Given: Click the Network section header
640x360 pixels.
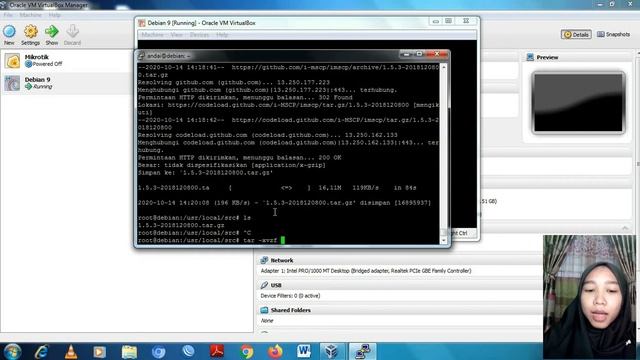Looking at the screenshot, I should (282, 260).
